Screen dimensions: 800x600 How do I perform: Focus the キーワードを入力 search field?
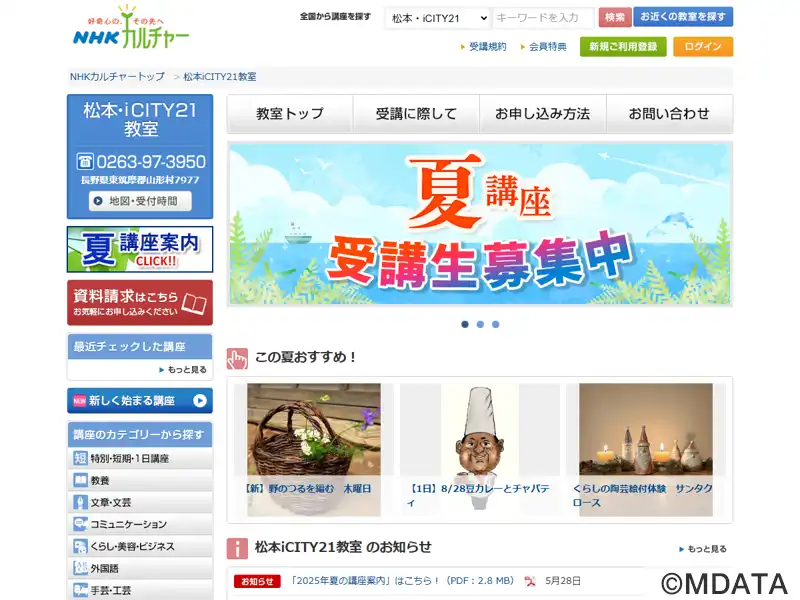tap(544, 18)
